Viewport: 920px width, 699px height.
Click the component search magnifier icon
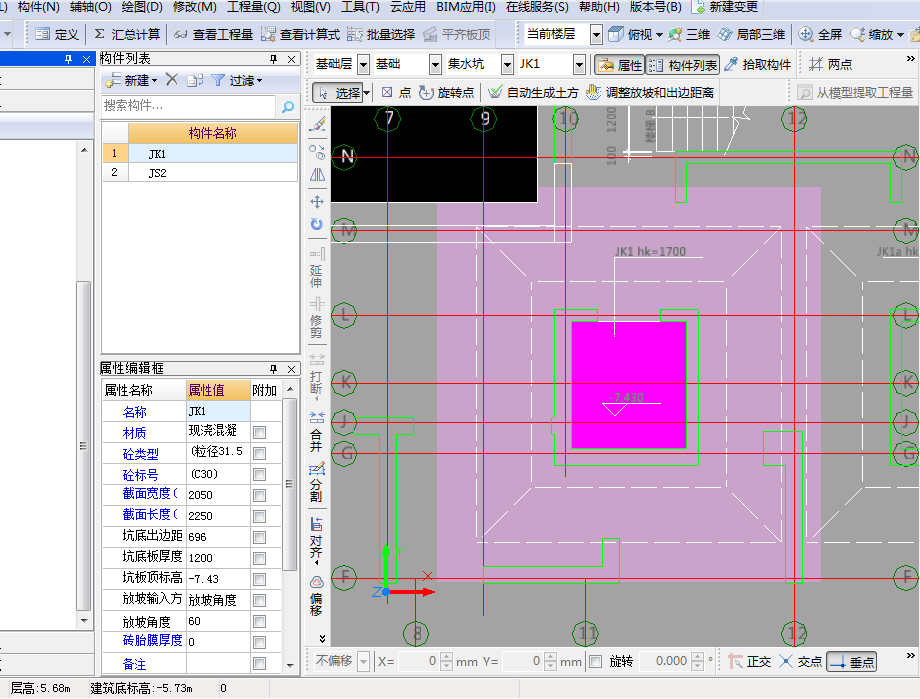click(288, 106)
